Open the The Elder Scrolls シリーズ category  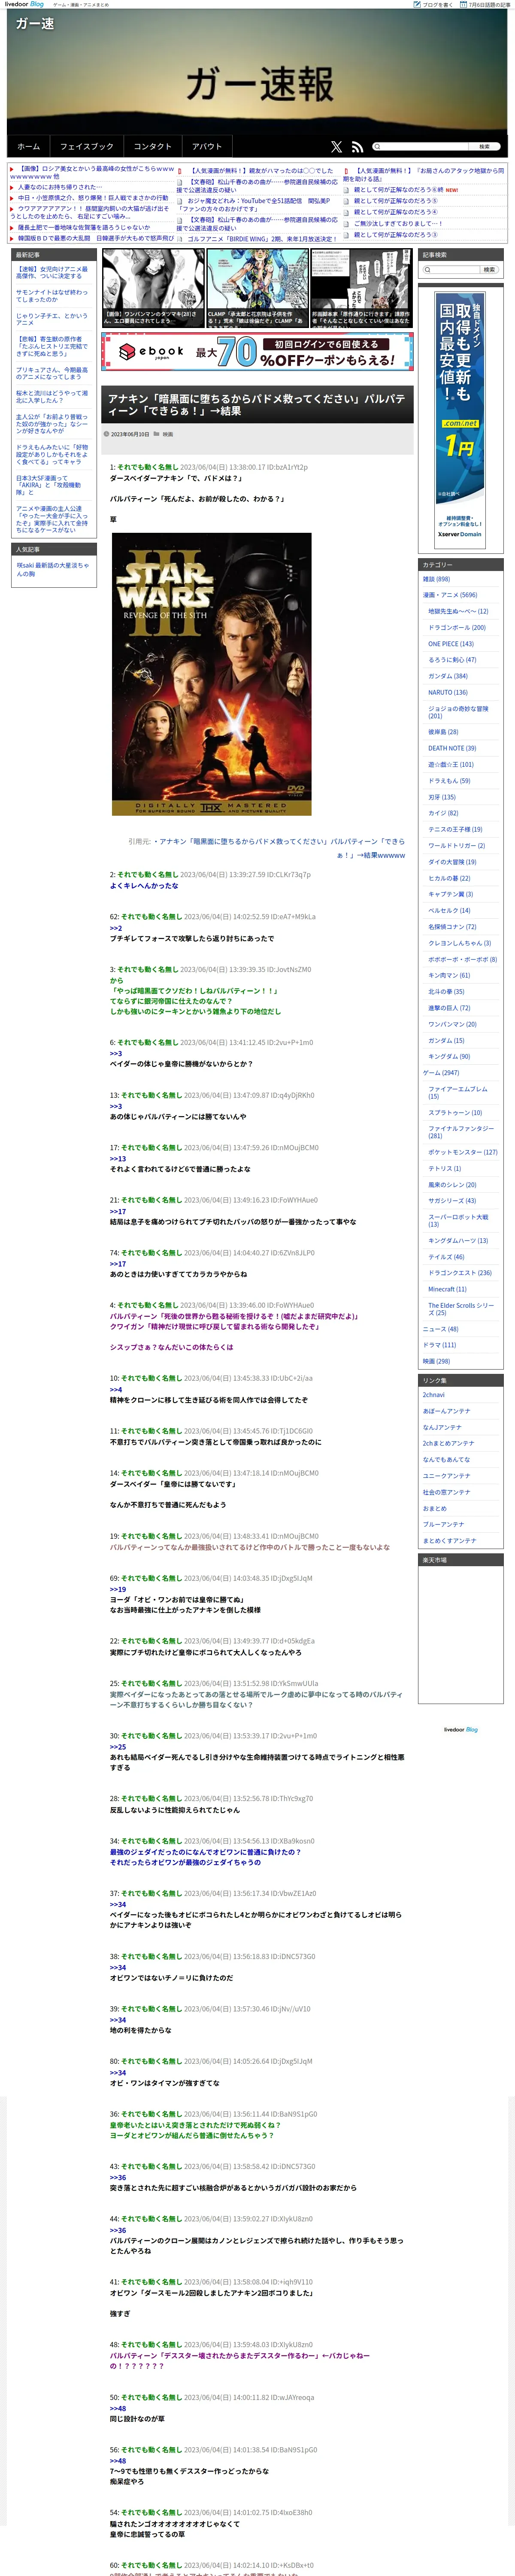(x=461, y=1309)
